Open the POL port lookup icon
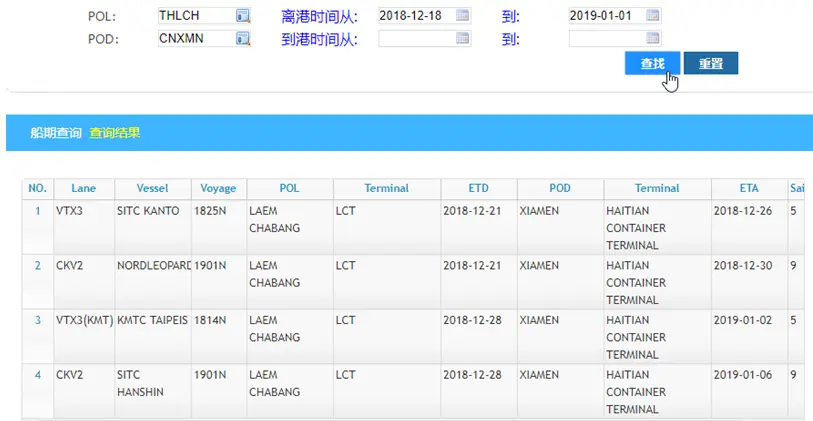813x421 pixels. 243,16
